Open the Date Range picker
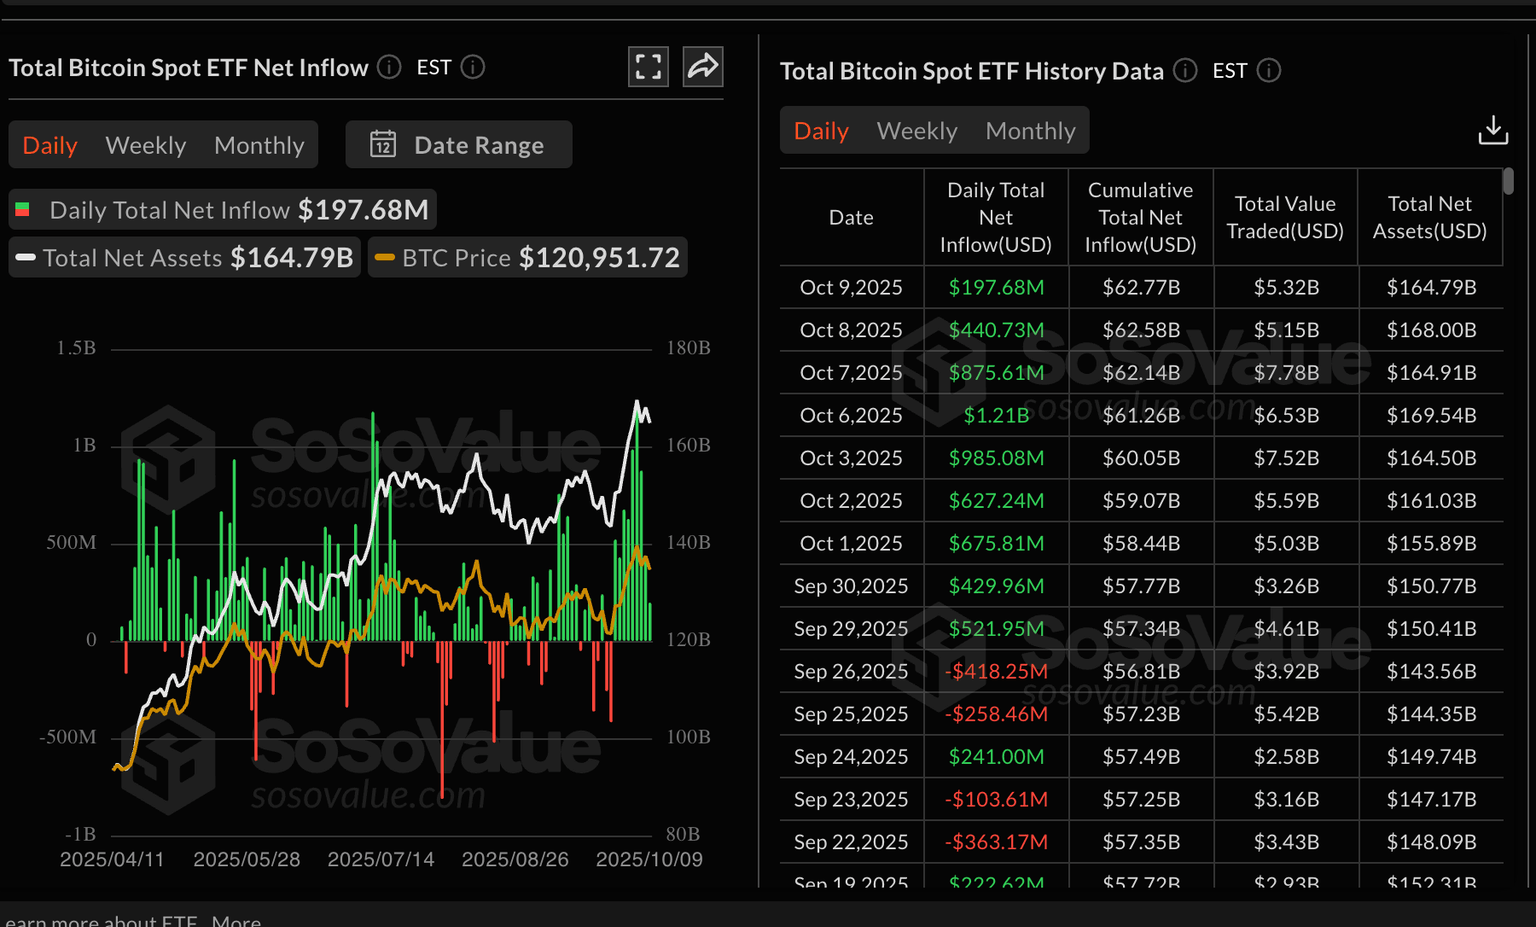The image size is (1536, 927). point(459,145)
